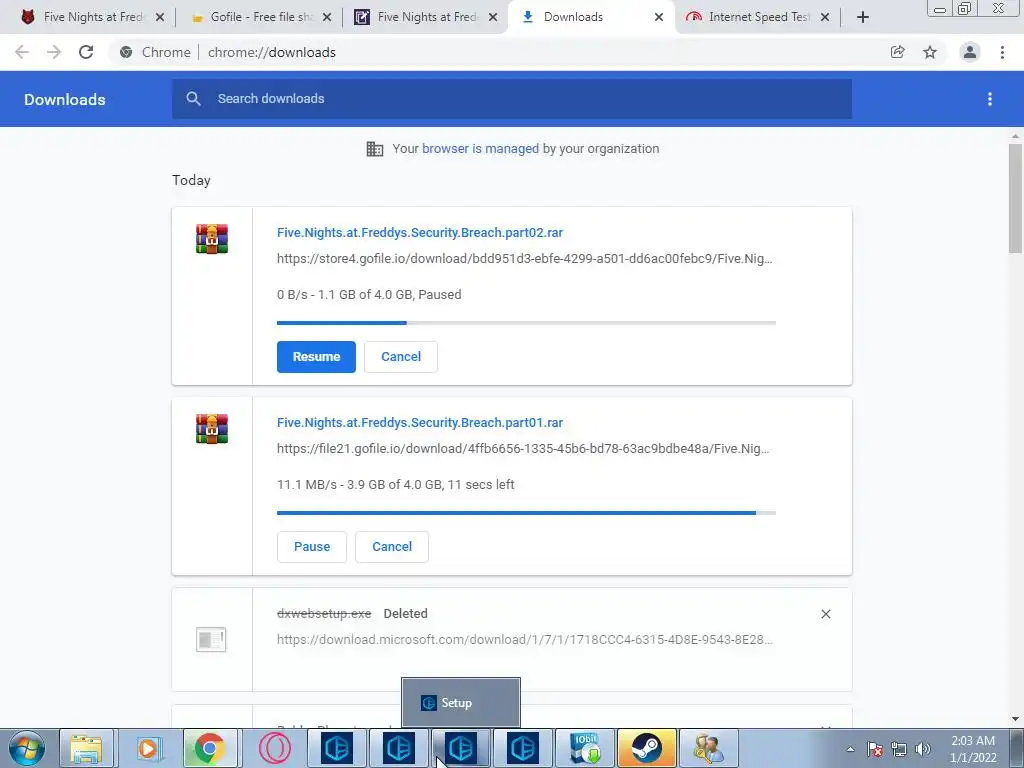
Task: Click the download.microsoft.com URL
Action: pyautogui.click(x=524, y=639)
